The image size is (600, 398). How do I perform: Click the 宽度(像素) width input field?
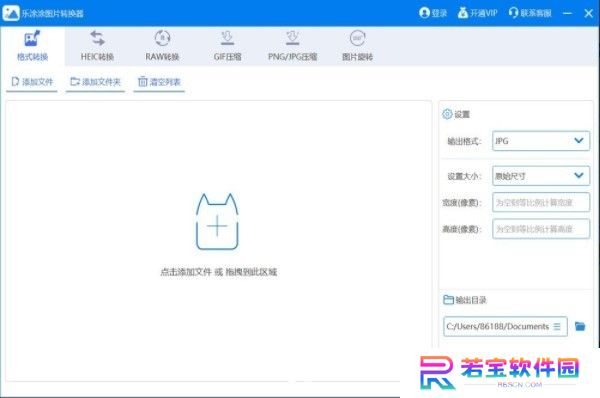click(x=541, y=202)
